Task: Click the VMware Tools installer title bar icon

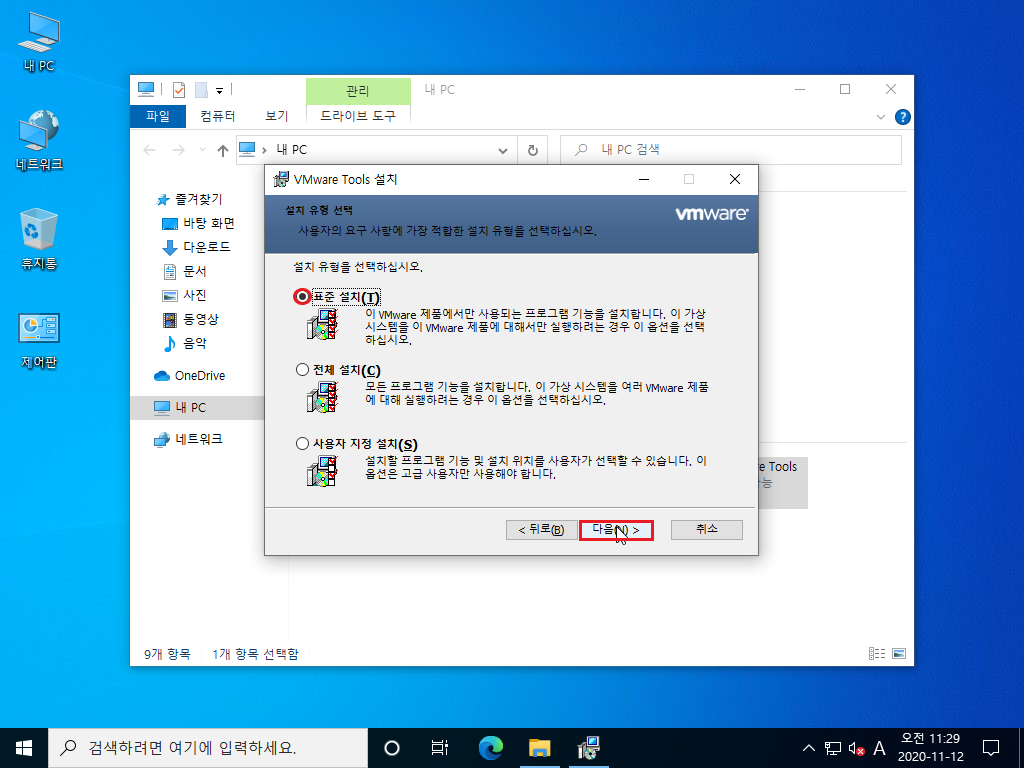Action: [x=281, y=179]
